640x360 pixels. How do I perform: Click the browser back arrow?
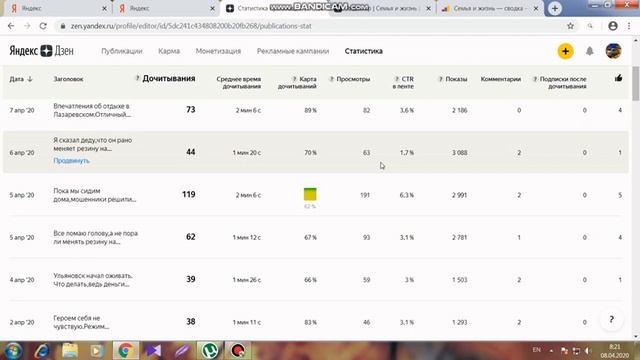coord(11,26)
